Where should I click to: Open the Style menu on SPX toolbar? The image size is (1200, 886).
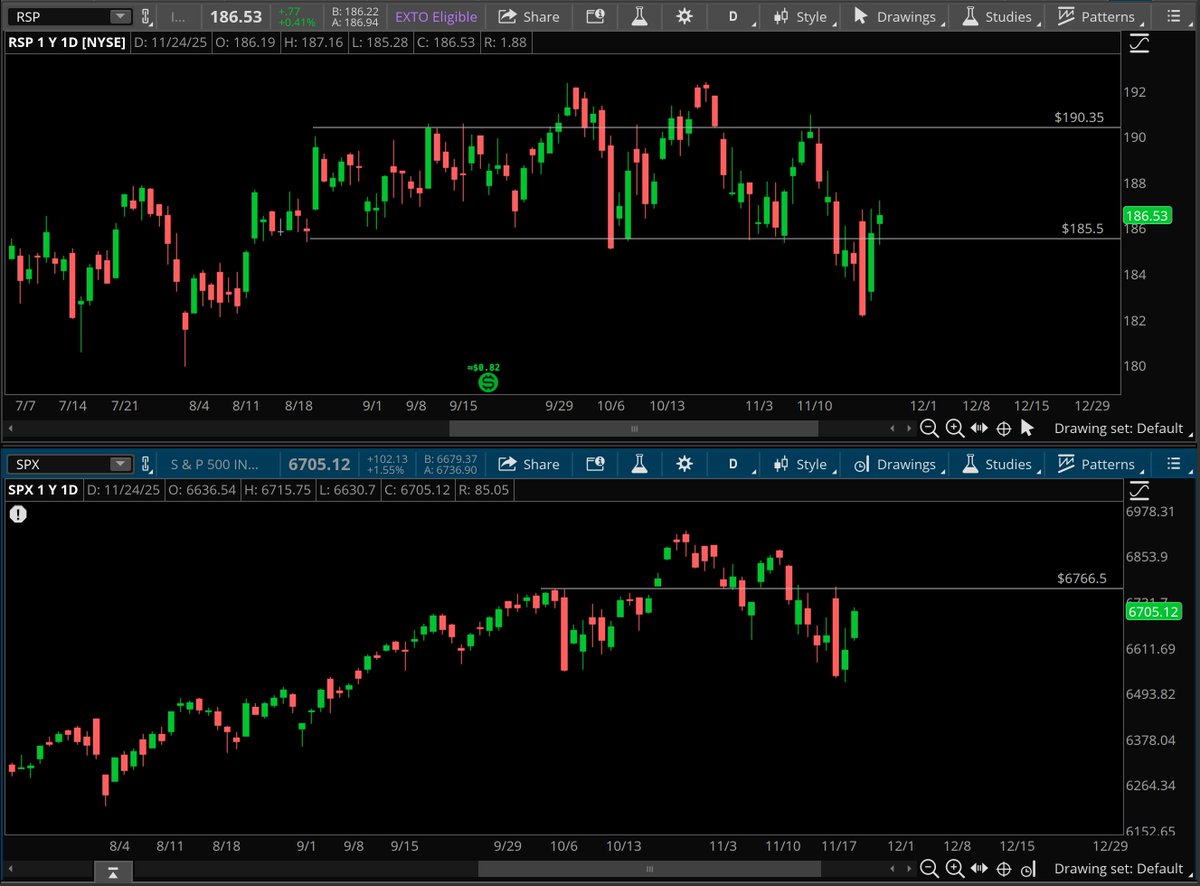pos(805,463)
